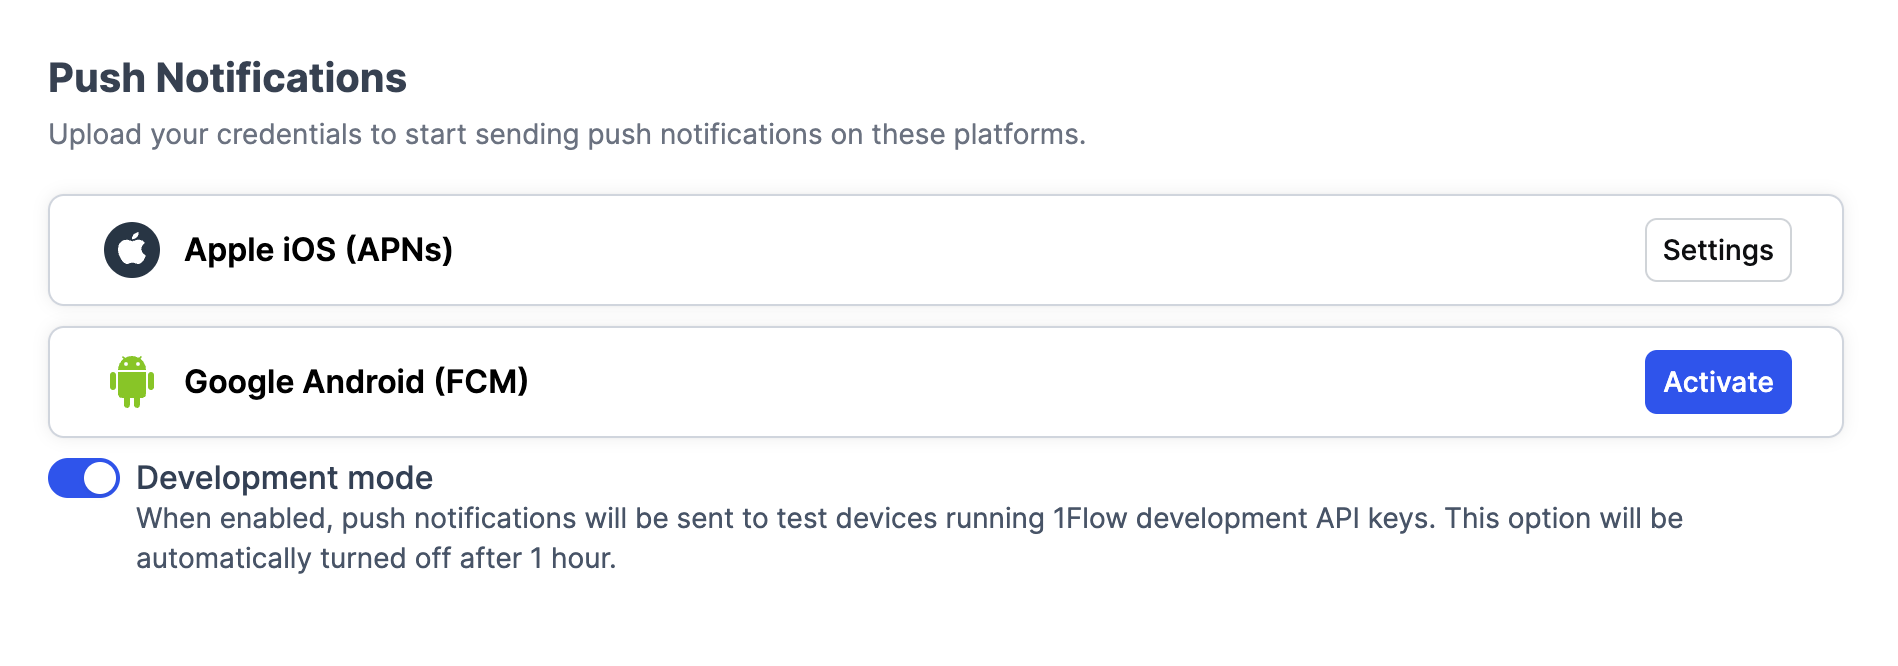Click empty area inside the Google Android card
Image resolution: width=1898 pixels, height=666 pixels.
pos(1050,382)
